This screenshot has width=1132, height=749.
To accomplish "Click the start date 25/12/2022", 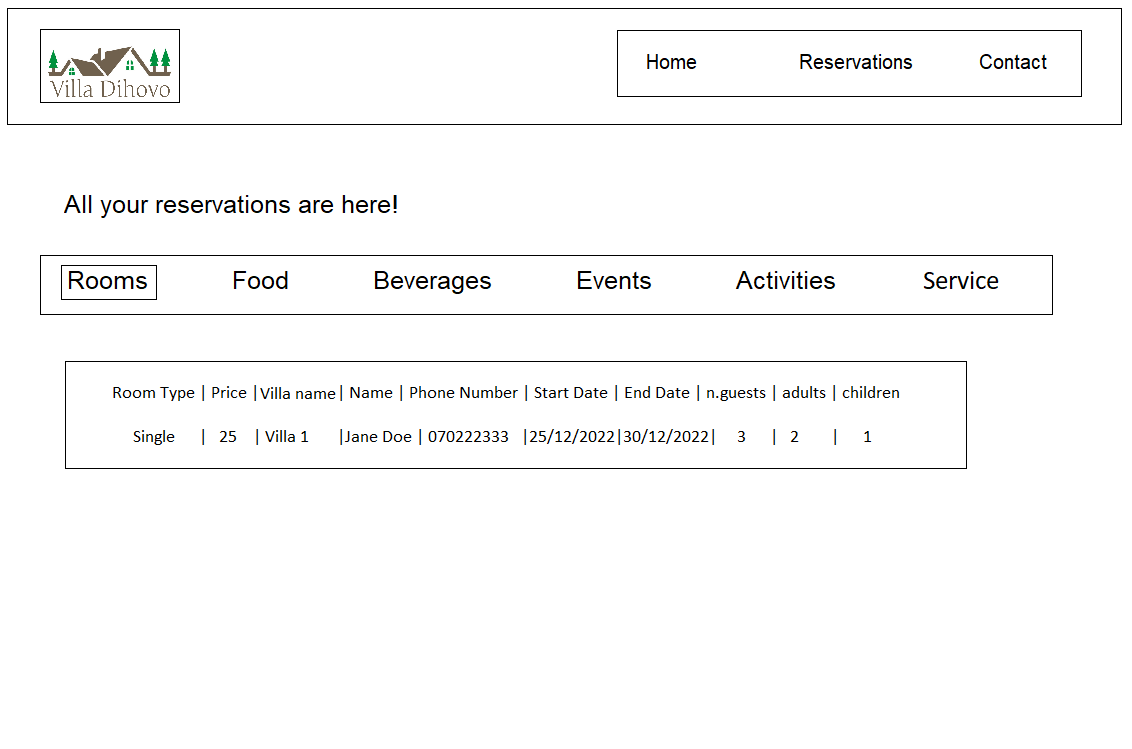I will [572, 437].
